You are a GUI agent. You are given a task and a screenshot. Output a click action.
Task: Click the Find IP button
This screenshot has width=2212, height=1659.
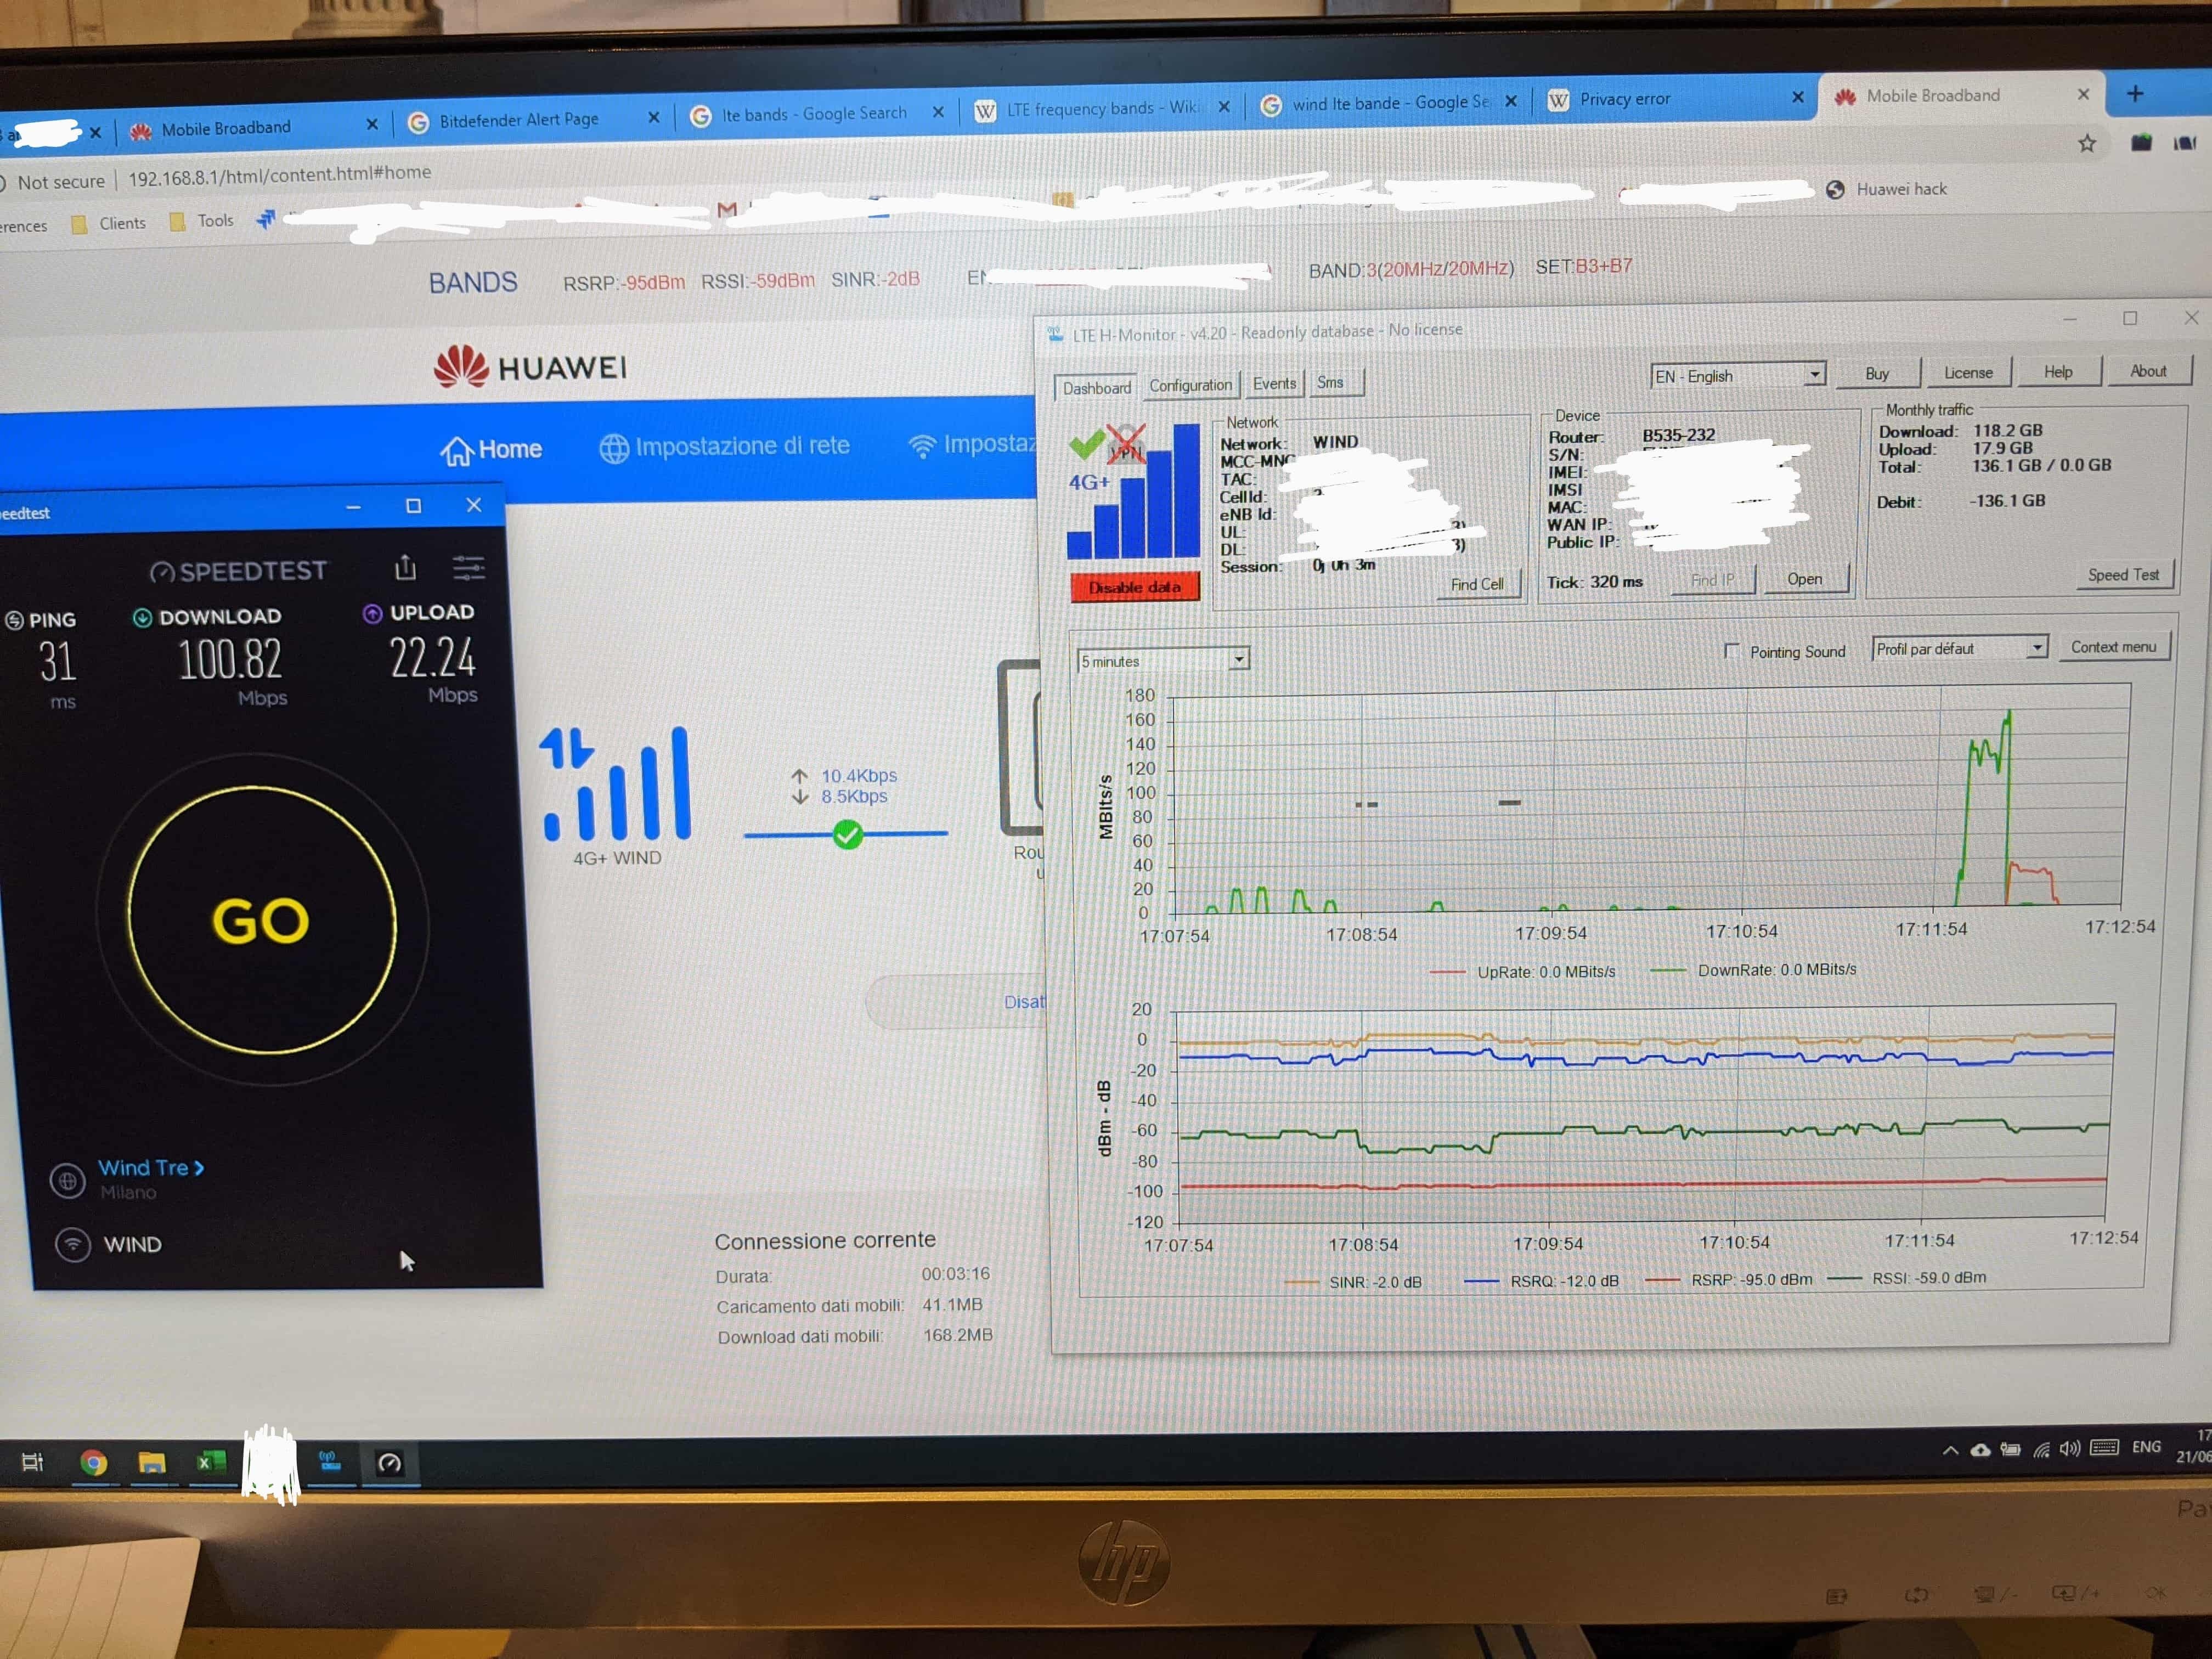pos(1713,580)
